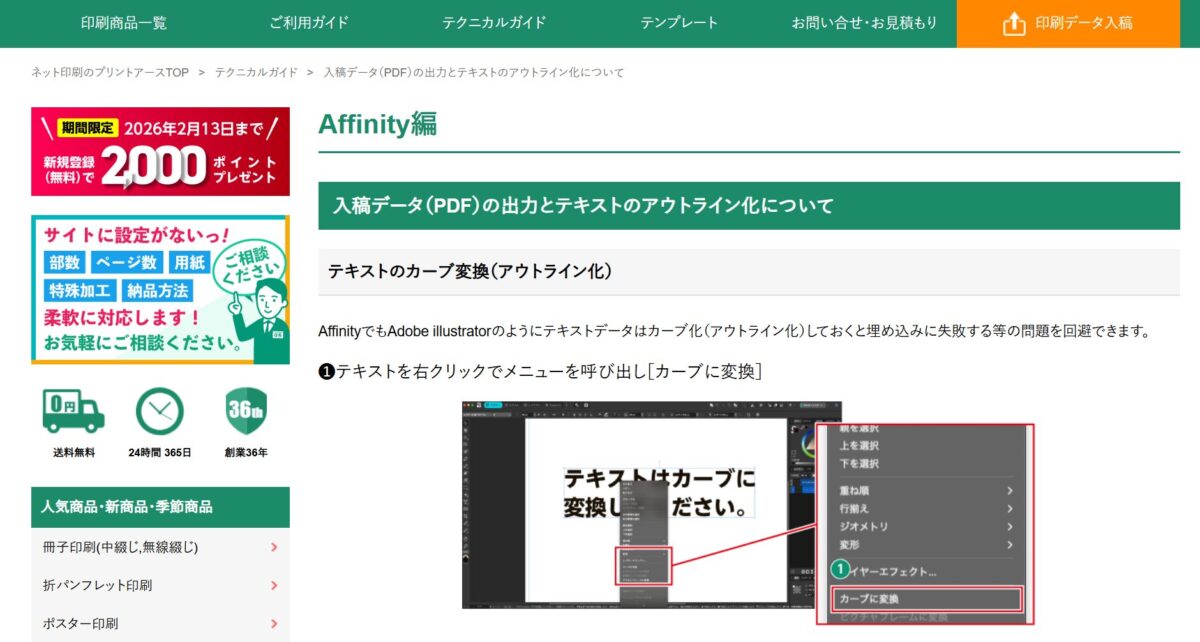Click ネット印刷のプリントアースTOP breadcrumb link
This screenshot has height=642, width=1200.
110,73
